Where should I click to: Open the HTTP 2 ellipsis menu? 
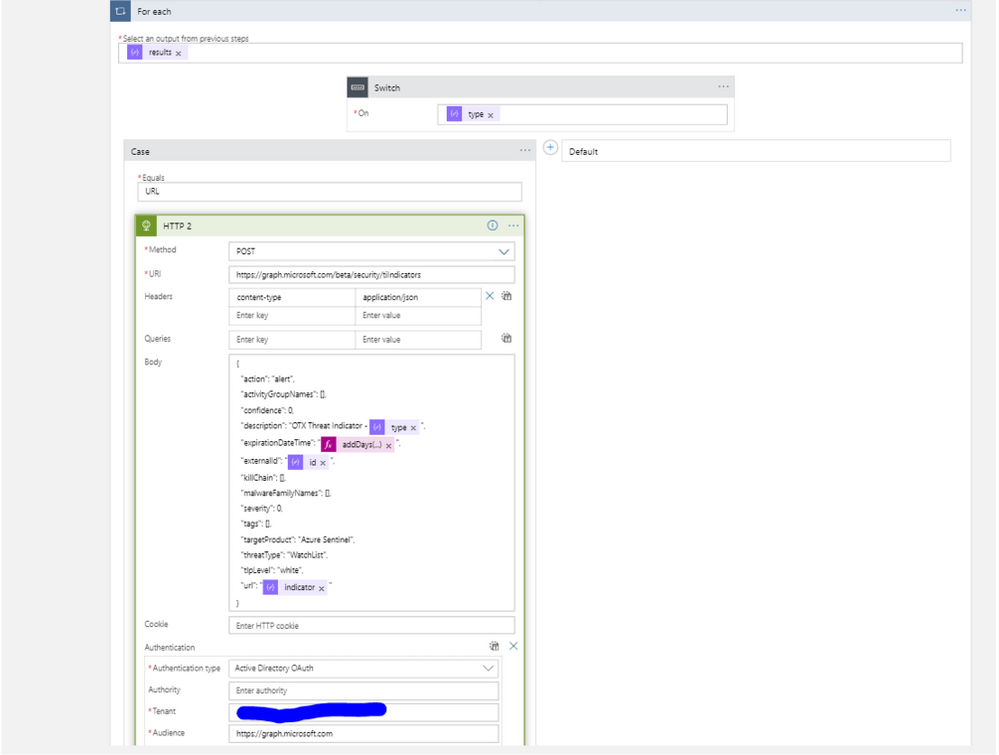[x=513, y=226]
